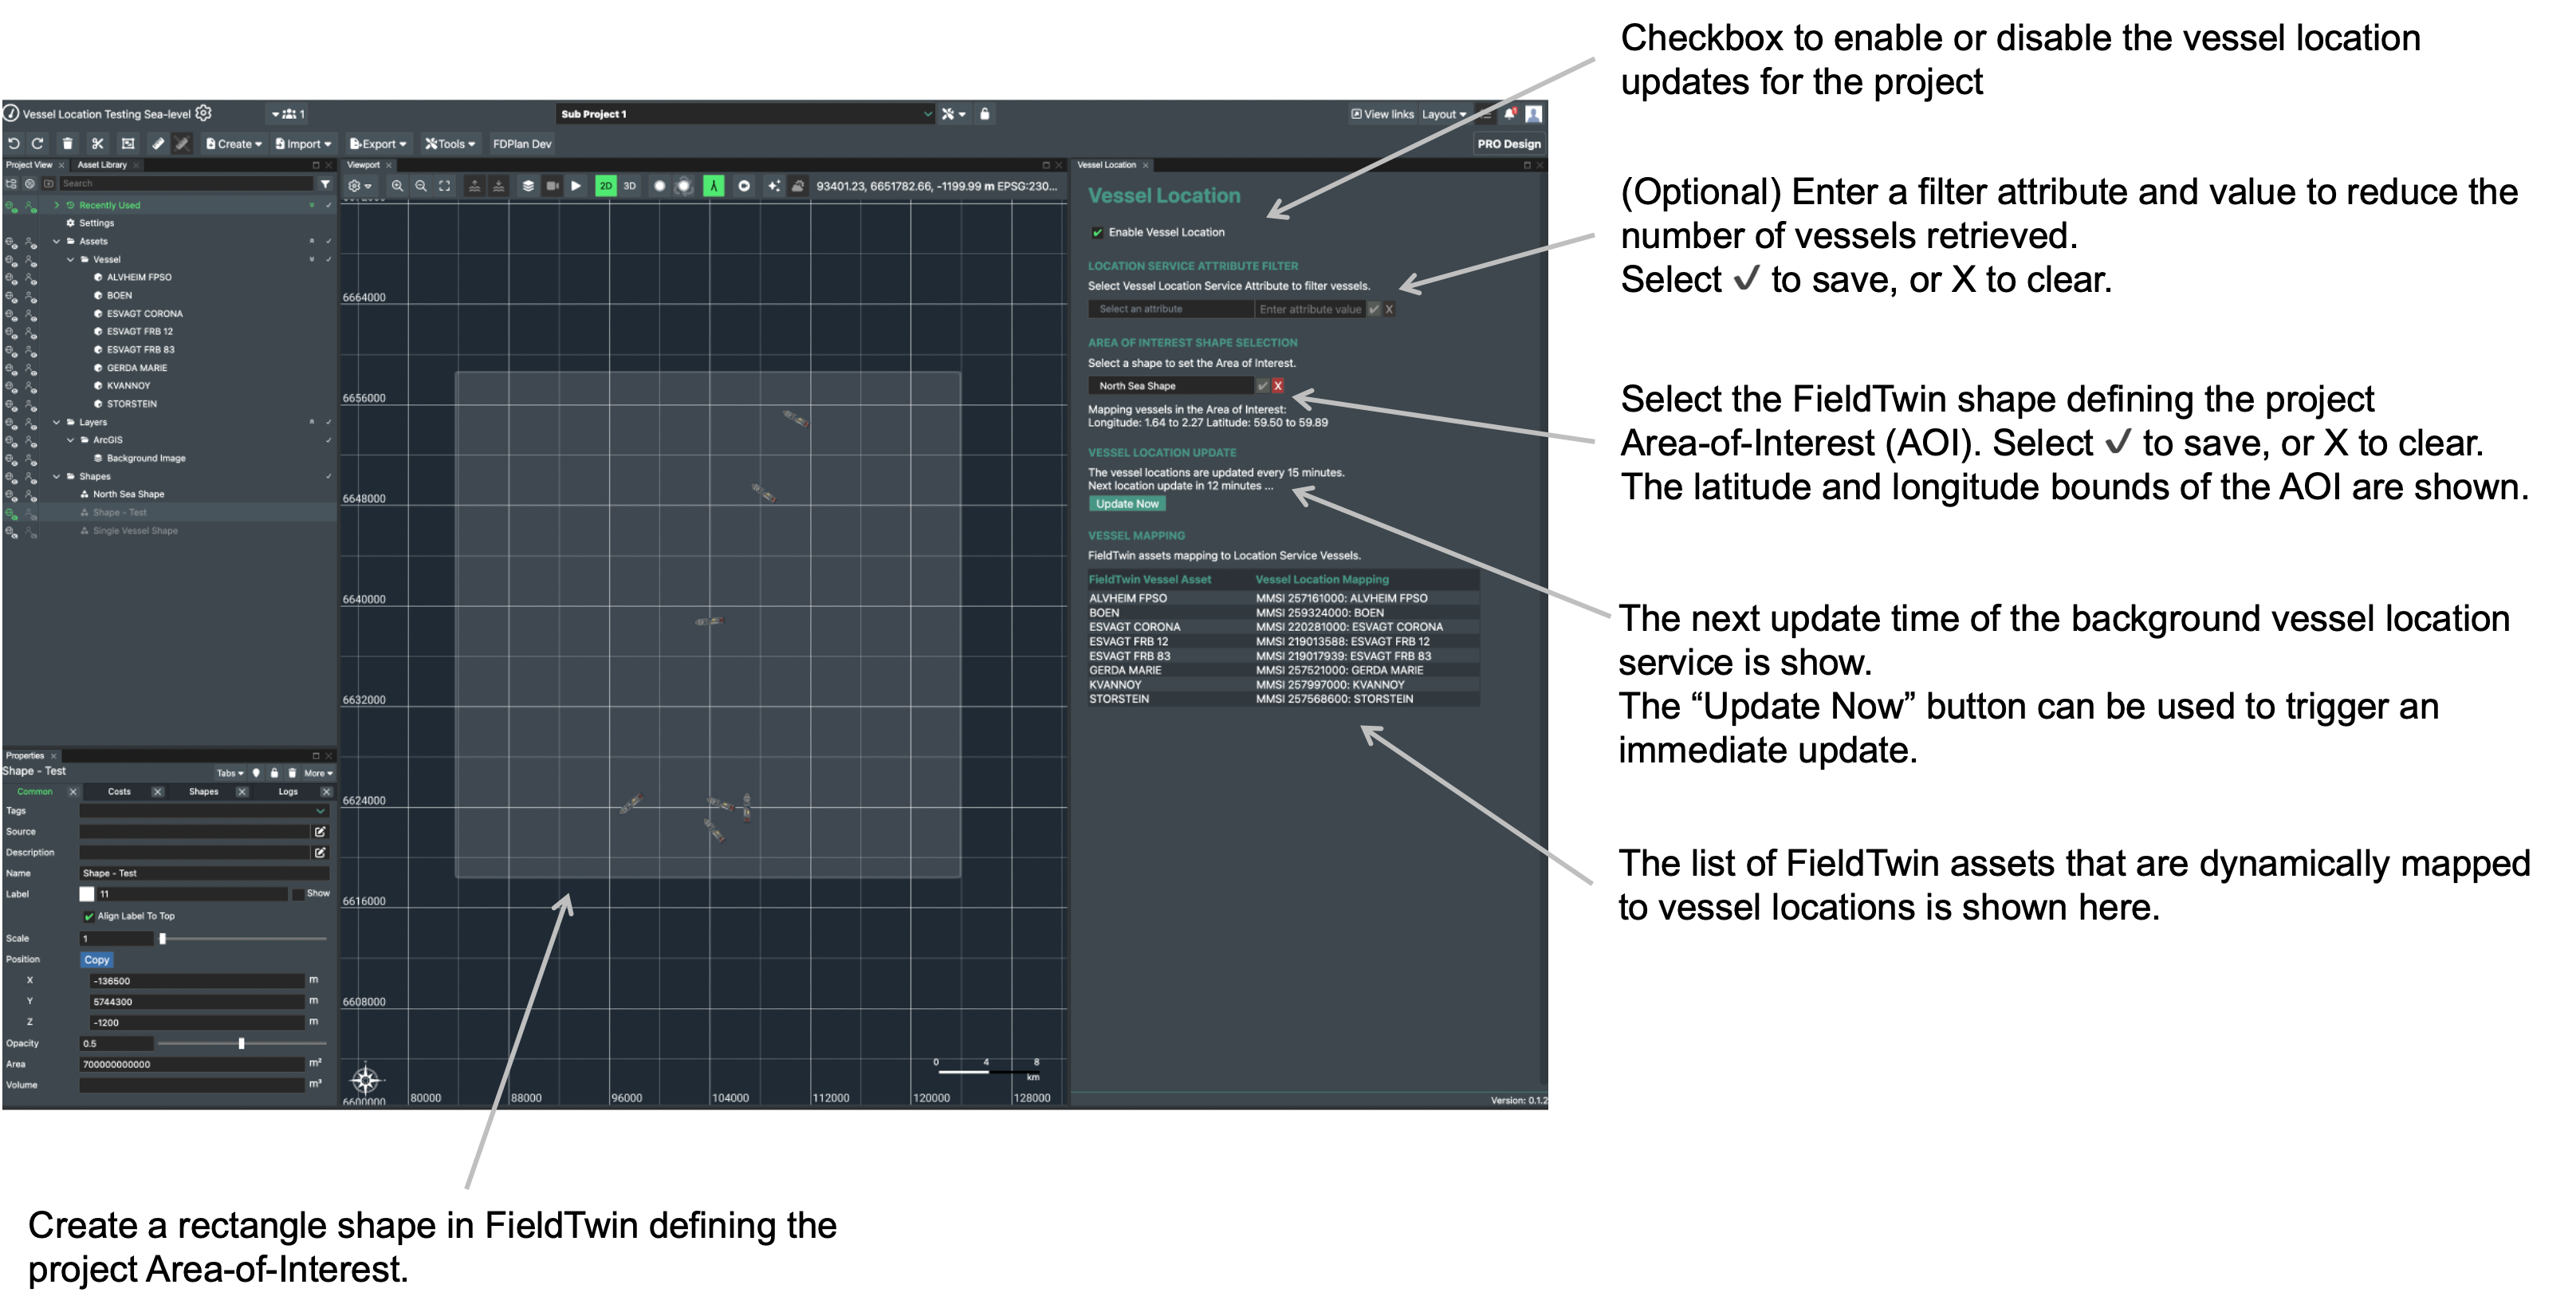Collapse the Vessel folder in tree

(x=71, y=260)
